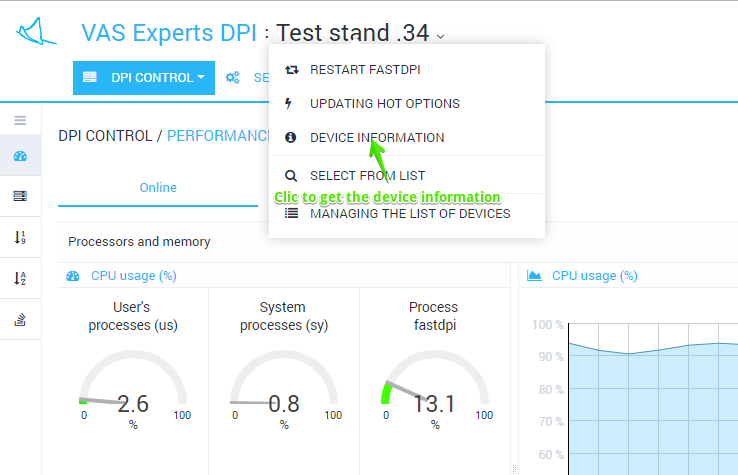This screenshot has height=475, width=738.
Task: Switch to the Online tab
Action: pyautogui.click(x=158, y=188)
